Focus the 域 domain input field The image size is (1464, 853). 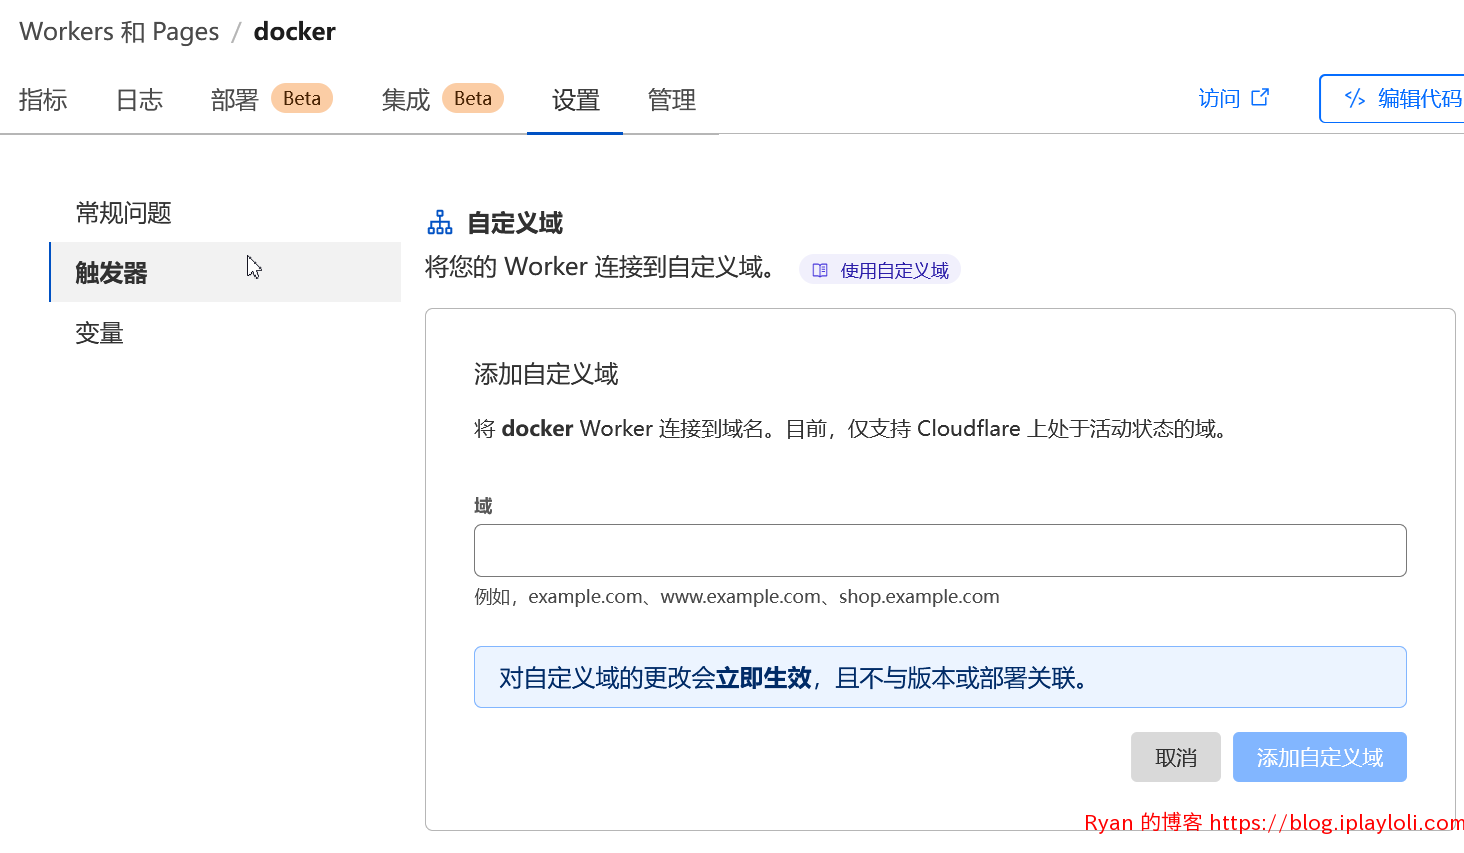click(940, 550)
